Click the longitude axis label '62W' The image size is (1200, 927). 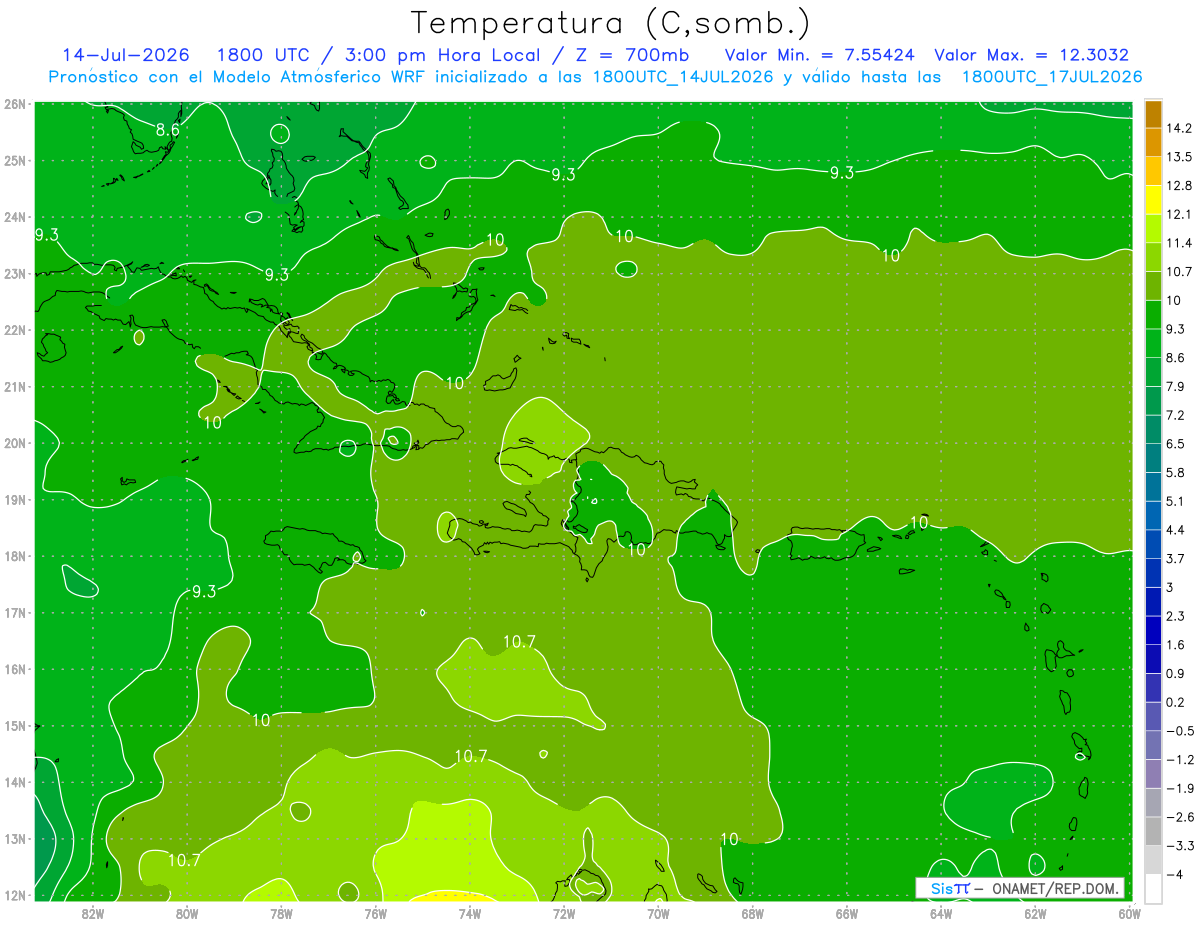[1035, 912]
